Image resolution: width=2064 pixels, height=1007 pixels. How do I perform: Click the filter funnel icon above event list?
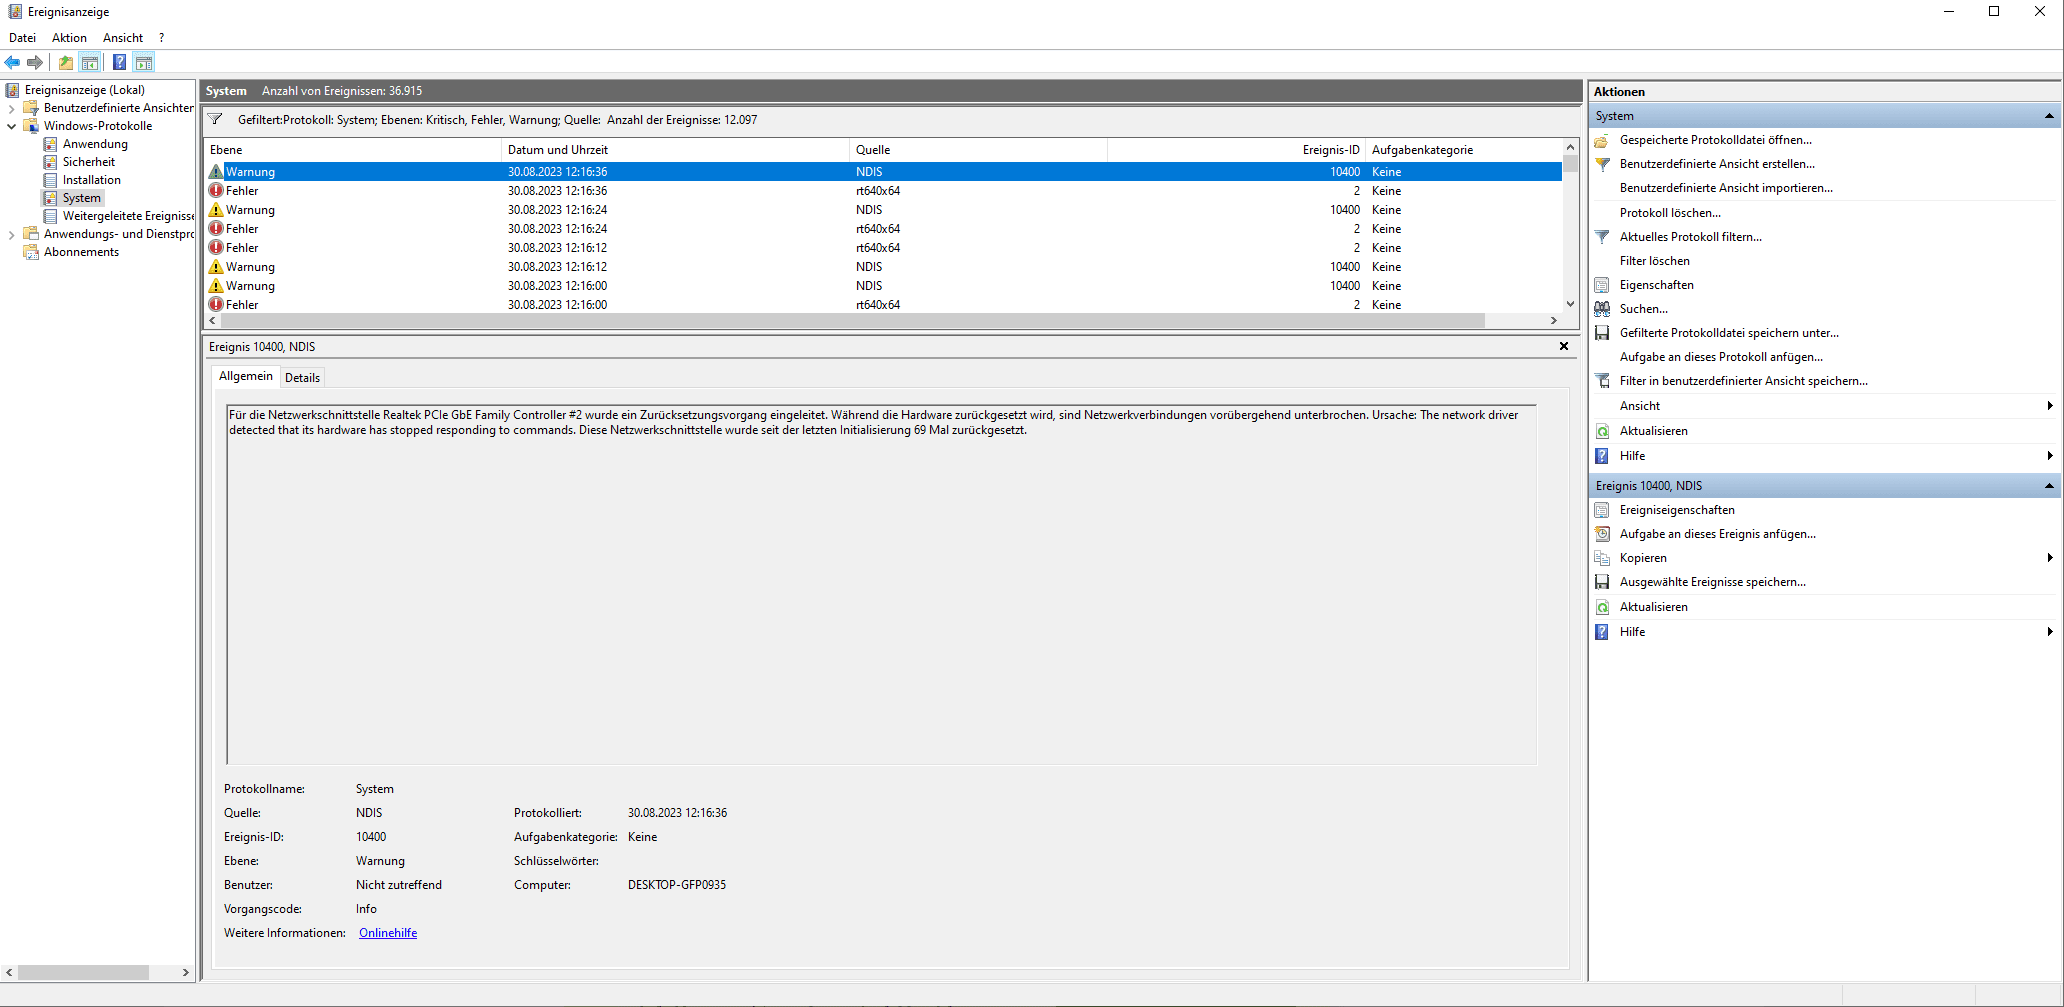pyautogui.click(x=215, y=119)
